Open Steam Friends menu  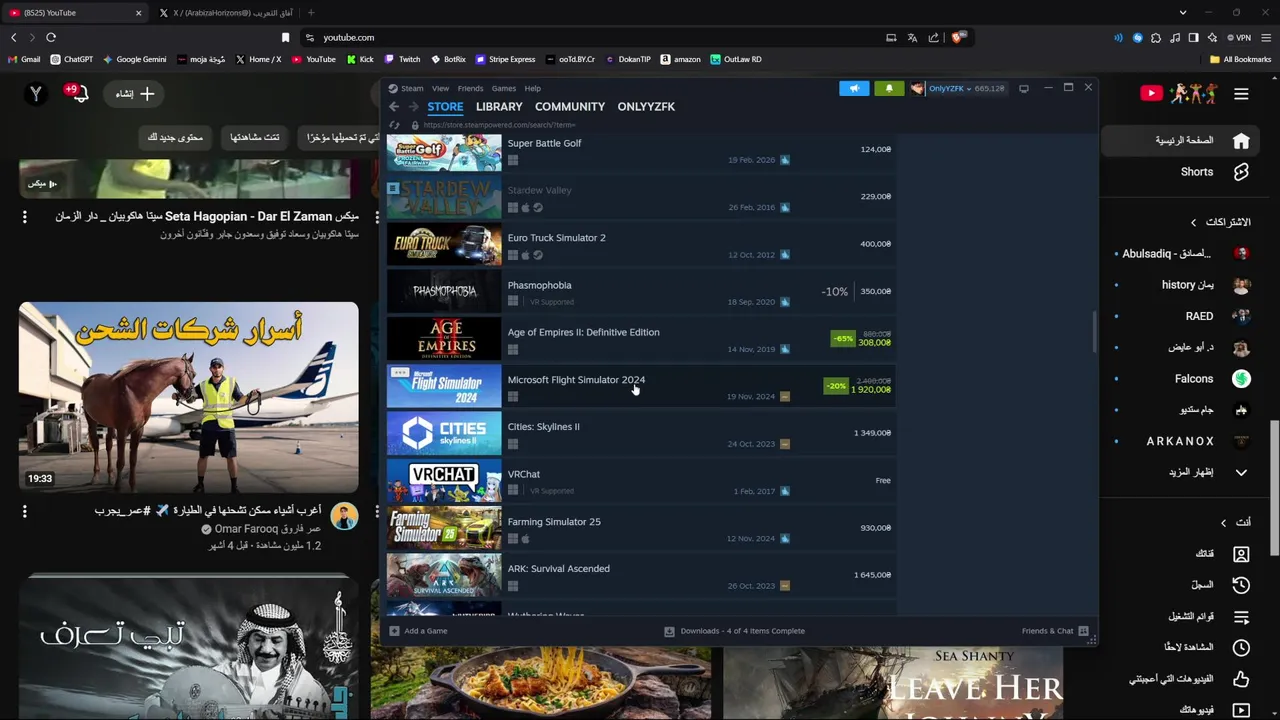[470, 88]
